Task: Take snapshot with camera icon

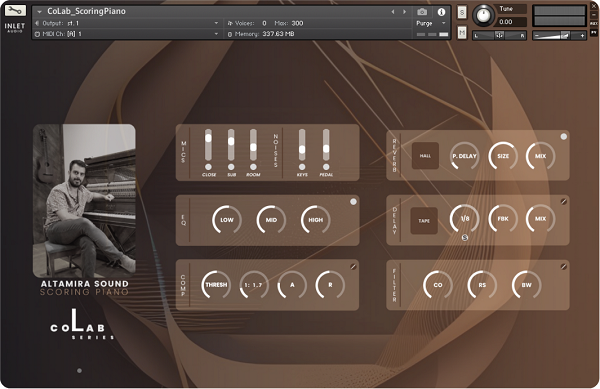Action: 422,12
